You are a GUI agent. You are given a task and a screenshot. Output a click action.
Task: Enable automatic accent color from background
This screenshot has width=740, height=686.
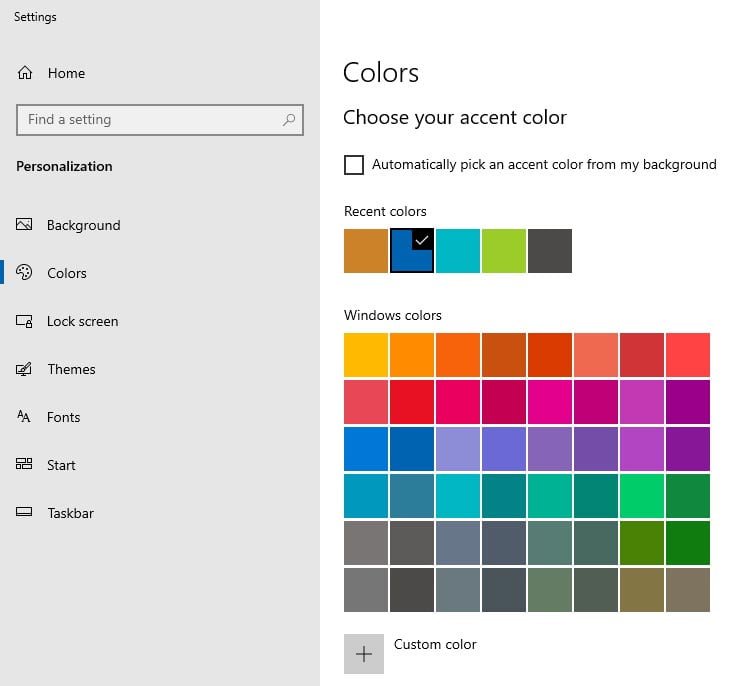click(354, 165)
